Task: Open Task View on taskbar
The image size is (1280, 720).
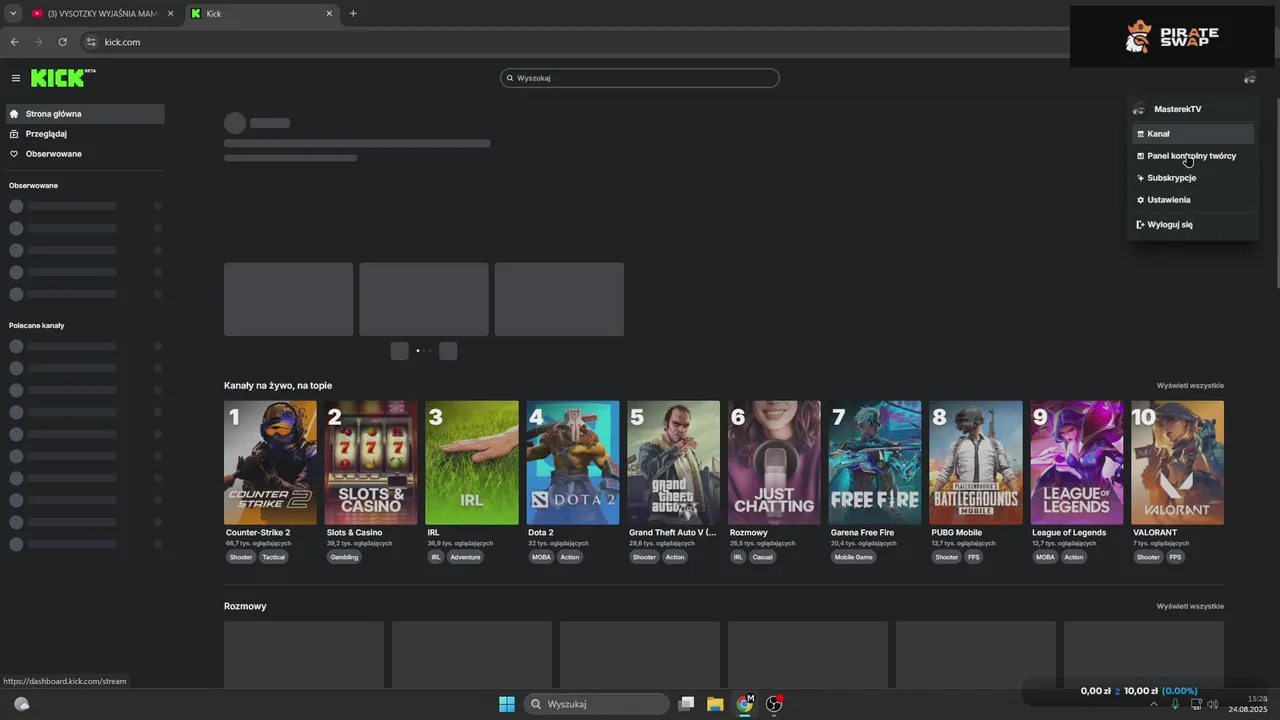Action: click(686, 704)
